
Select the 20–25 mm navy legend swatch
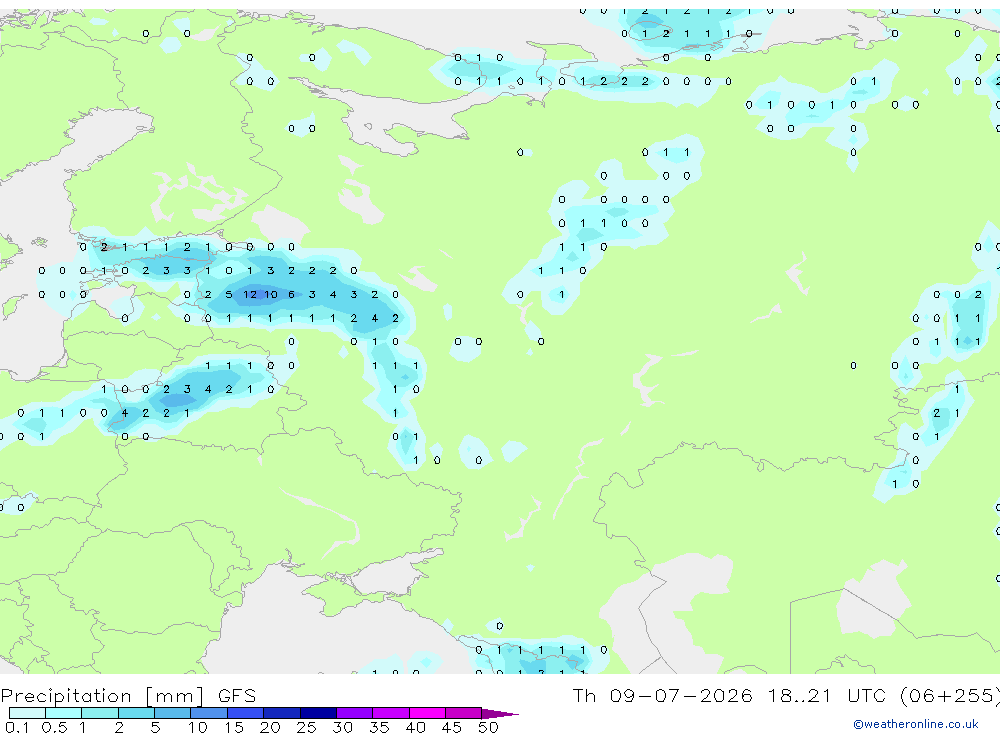[282, 713]
